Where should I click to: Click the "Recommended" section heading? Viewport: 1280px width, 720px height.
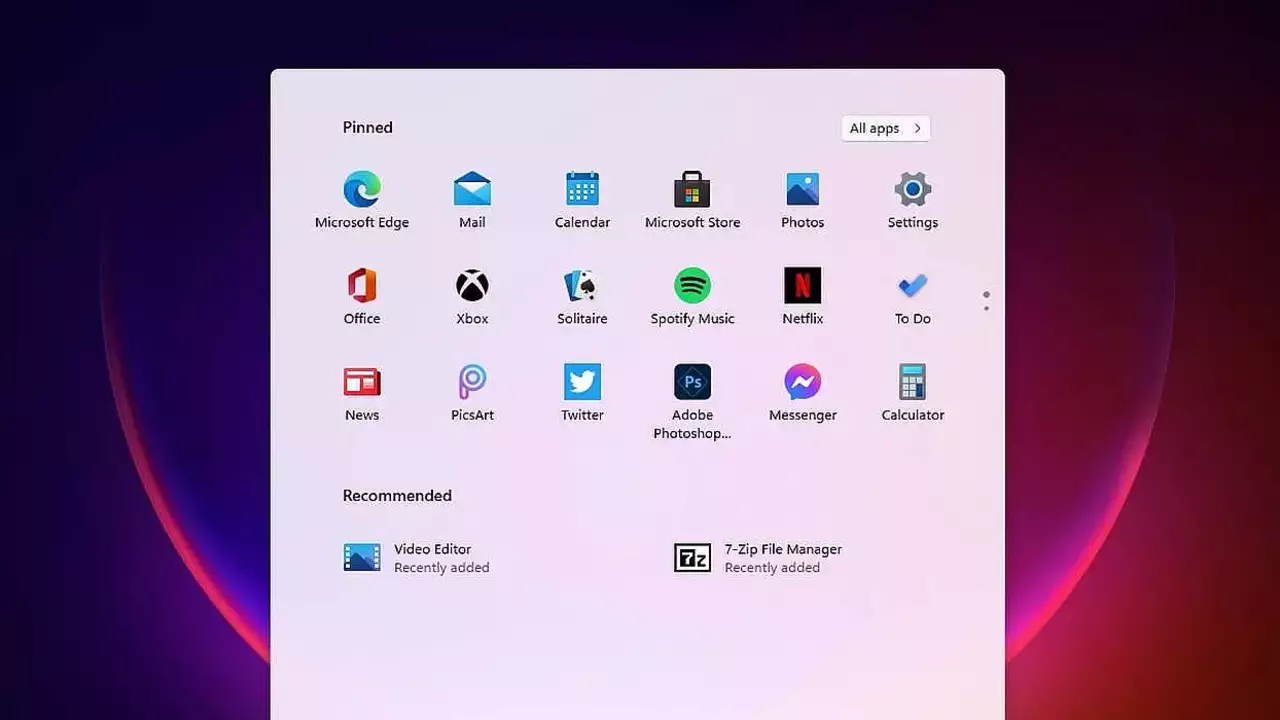point(397,495)
